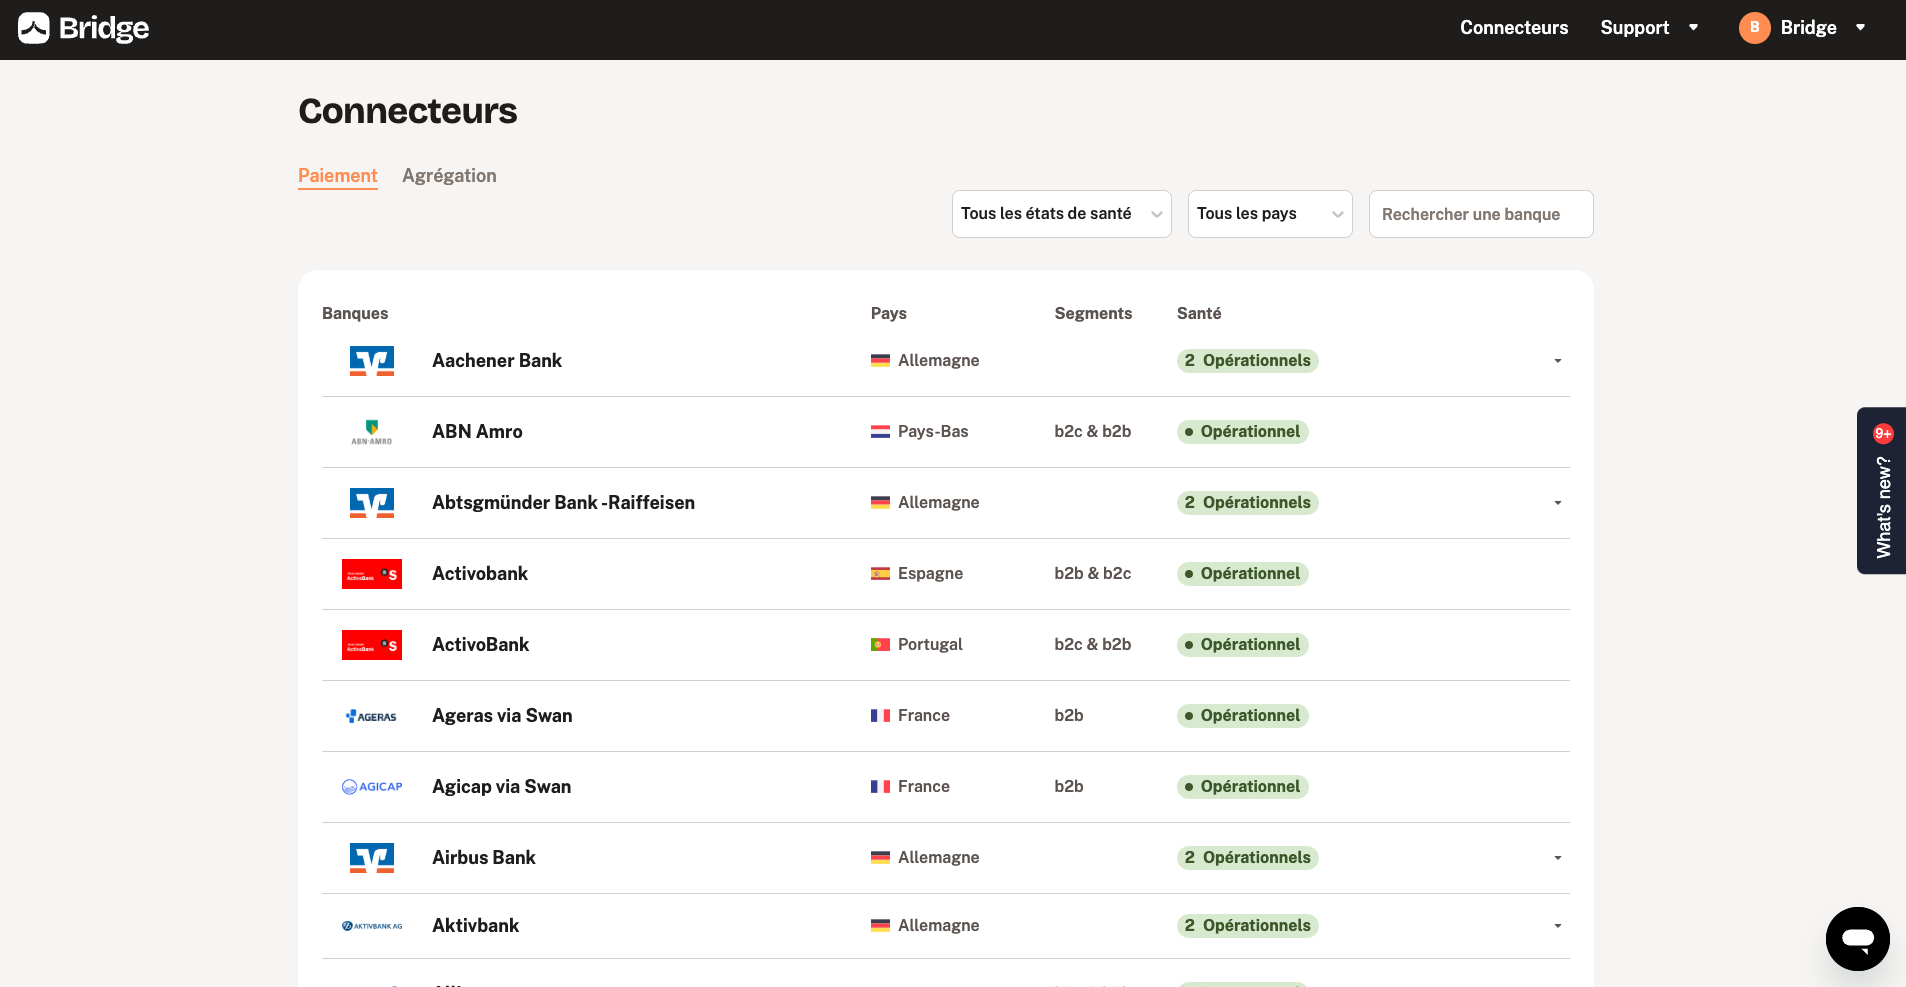Select the ABN Amro name

[x=477, y=432]
